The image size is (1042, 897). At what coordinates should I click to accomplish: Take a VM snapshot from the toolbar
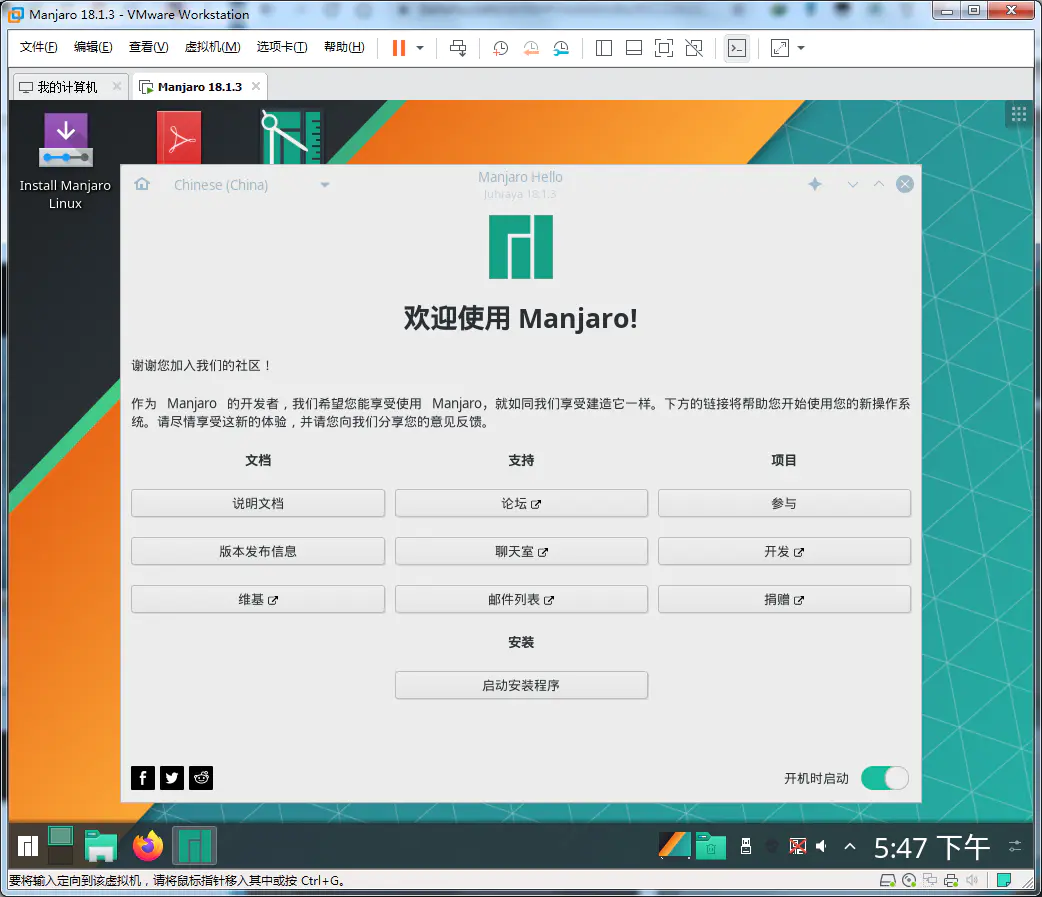click(500, 48)
